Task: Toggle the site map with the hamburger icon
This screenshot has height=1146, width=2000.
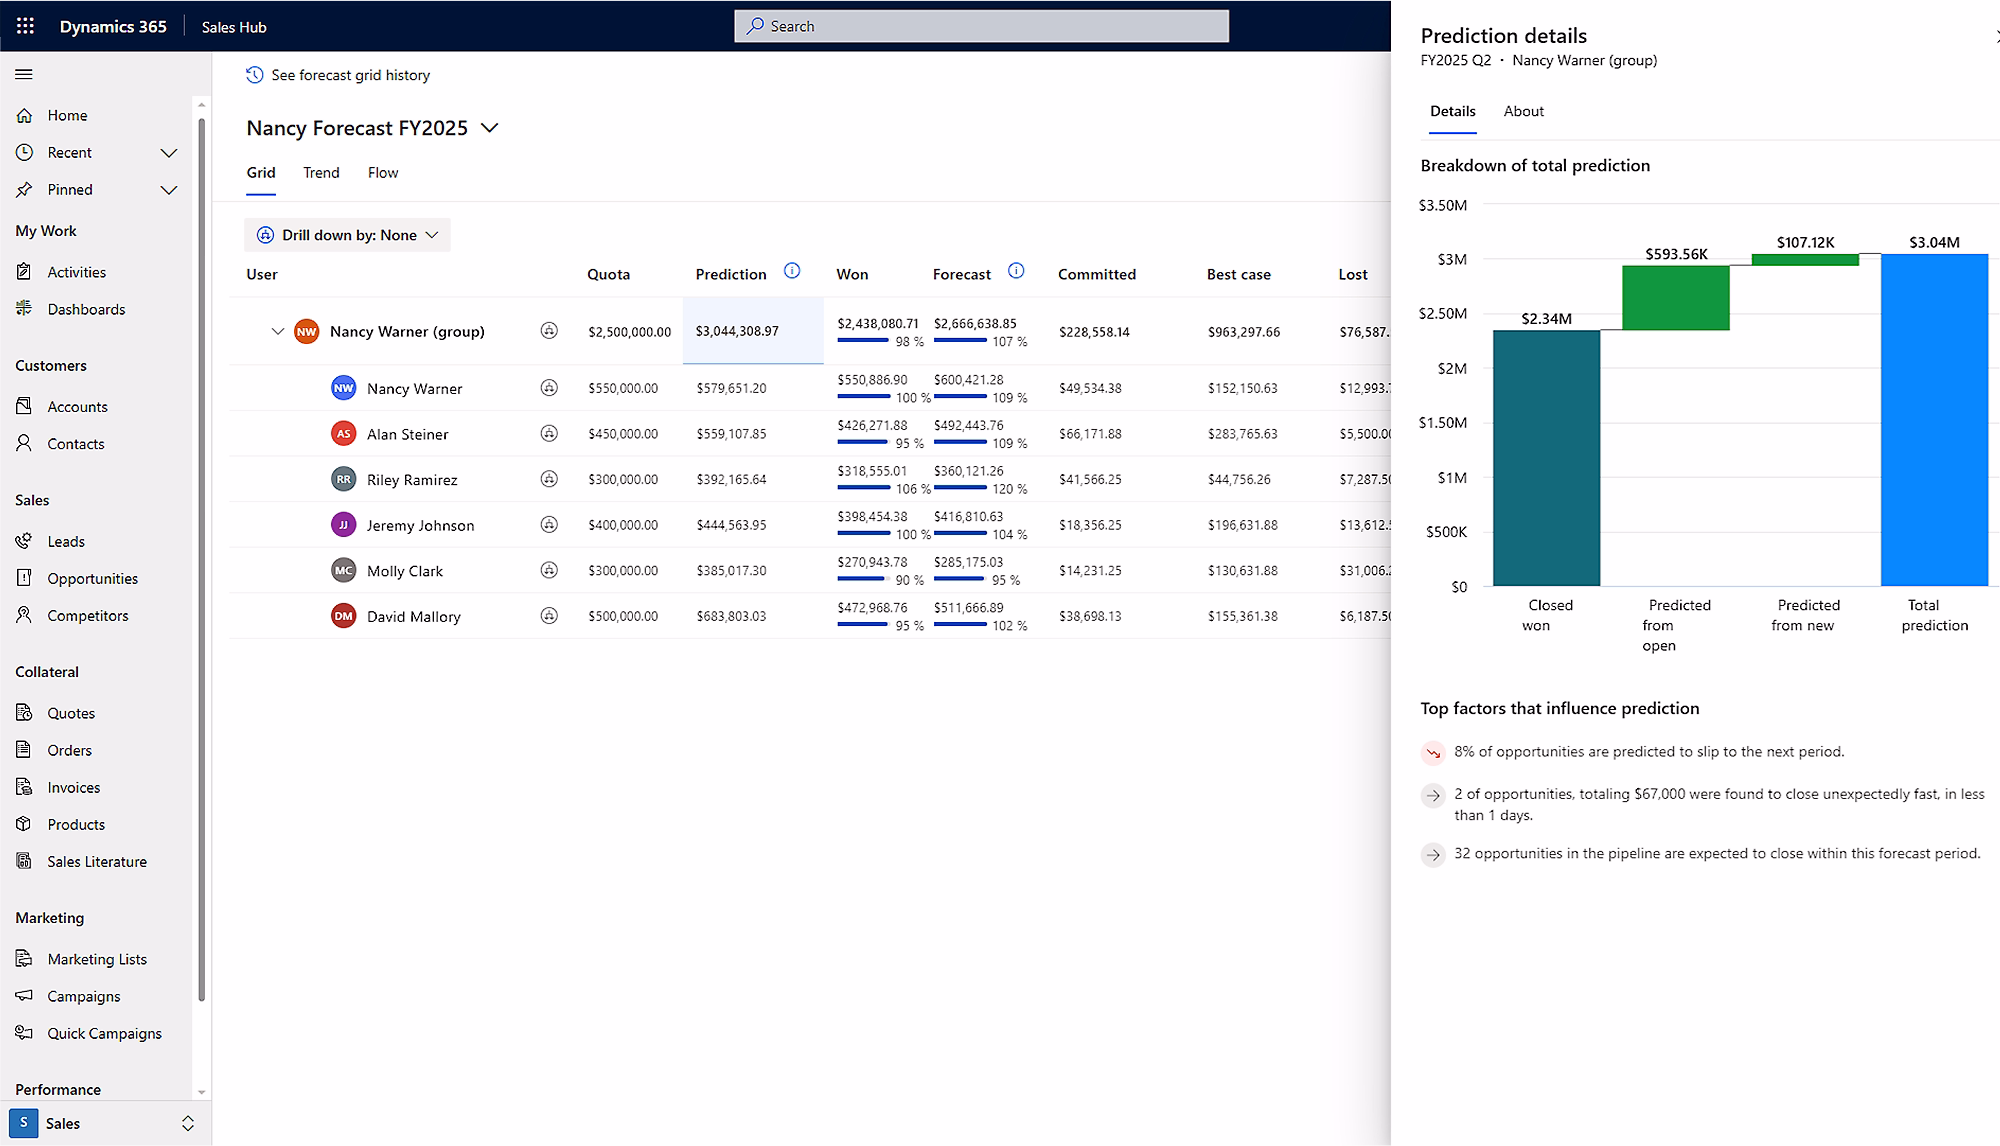Action: 24,74
